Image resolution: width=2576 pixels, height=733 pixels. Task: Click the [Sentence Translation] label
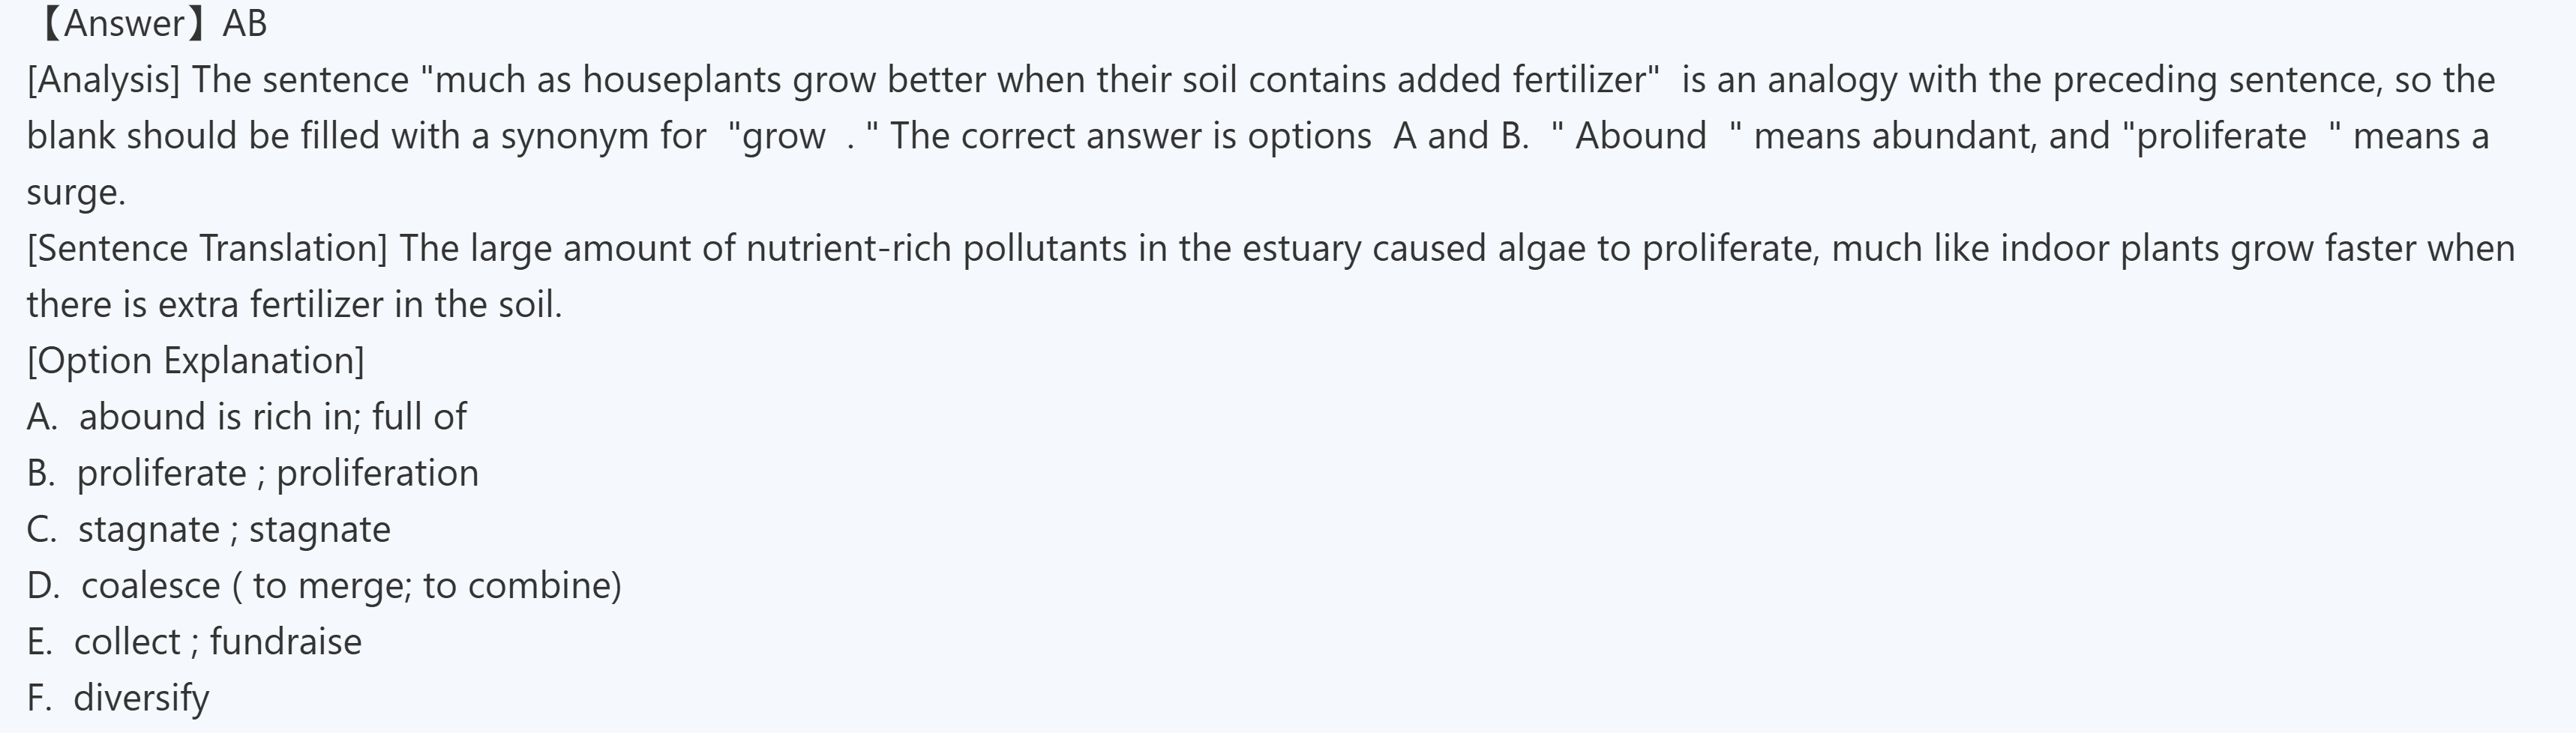(207, 248)
